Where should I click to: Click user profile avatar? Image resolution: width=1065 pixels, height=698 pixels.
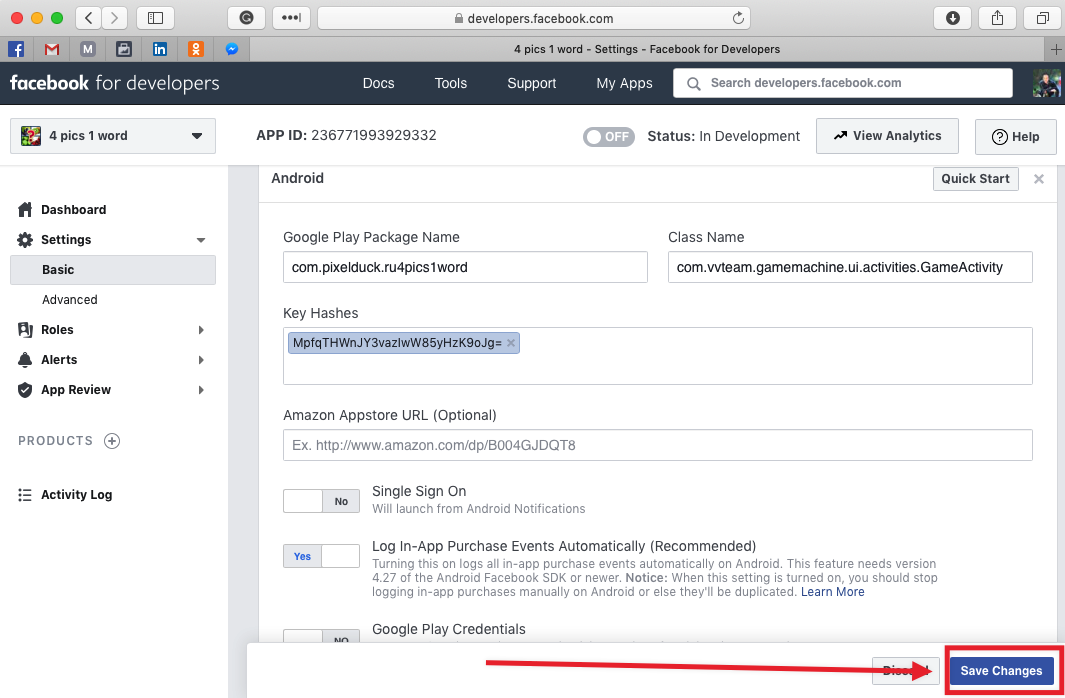[1047, 83]
